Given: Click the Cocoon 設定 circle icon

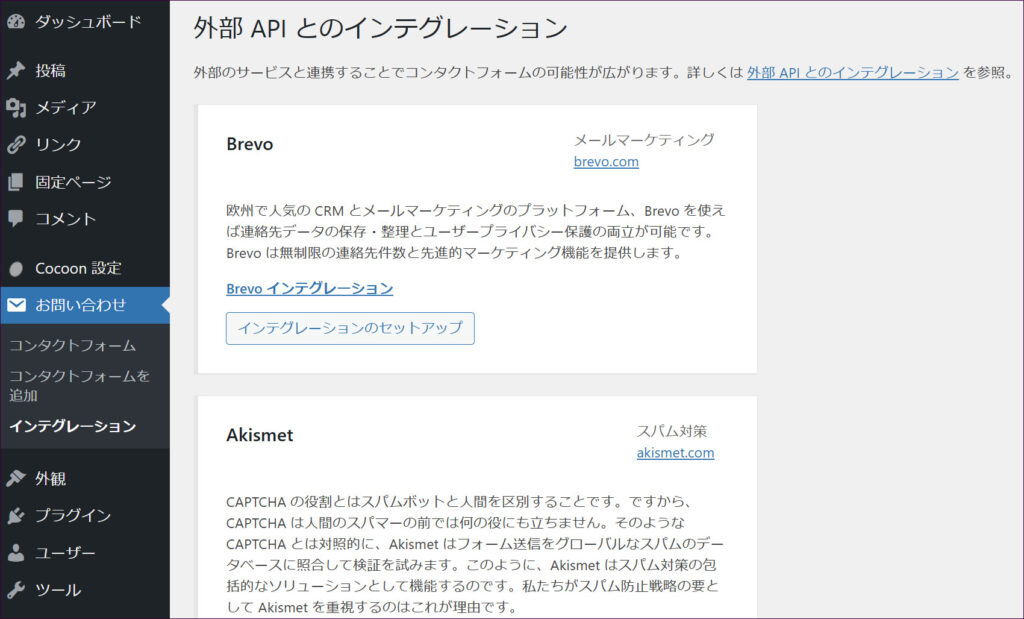Looking at the screenshot, I should coord(16,268).
